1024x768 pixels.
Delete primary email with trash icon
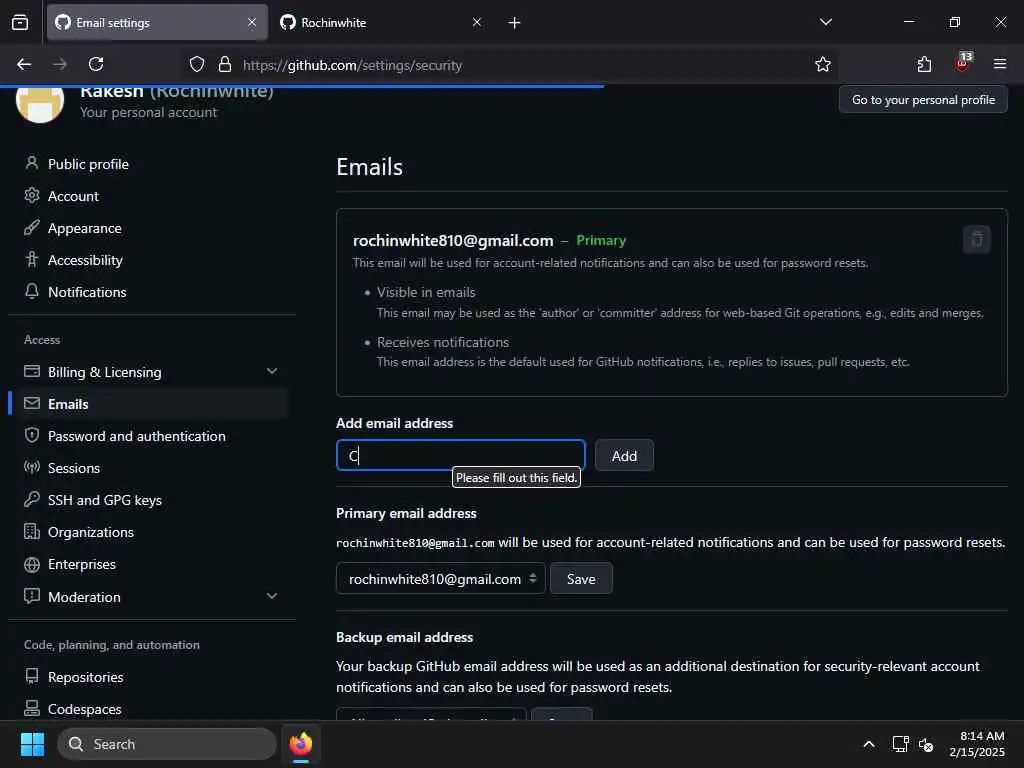click(976, 239)
